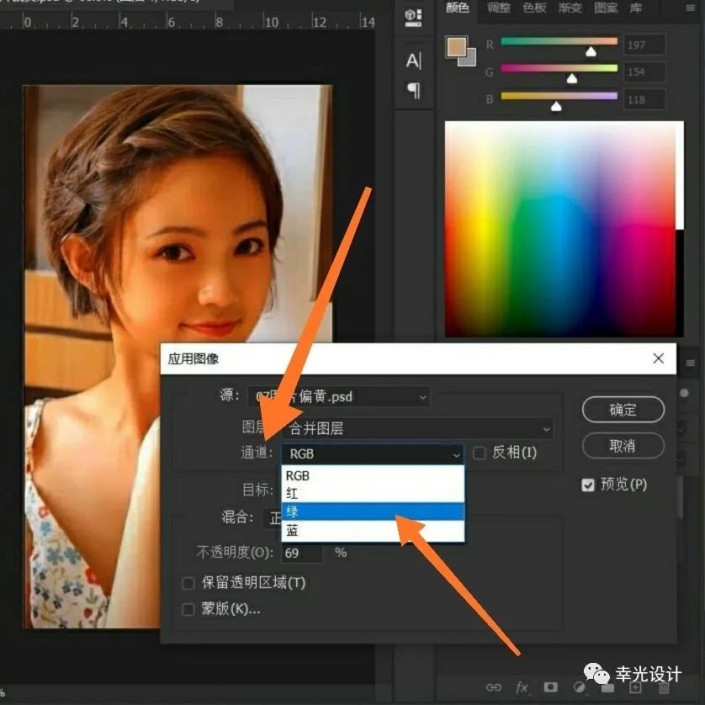Open the panel menu right of the dialog title bar
This screenshot has height=705, width=705.
(x=690, y=363)
